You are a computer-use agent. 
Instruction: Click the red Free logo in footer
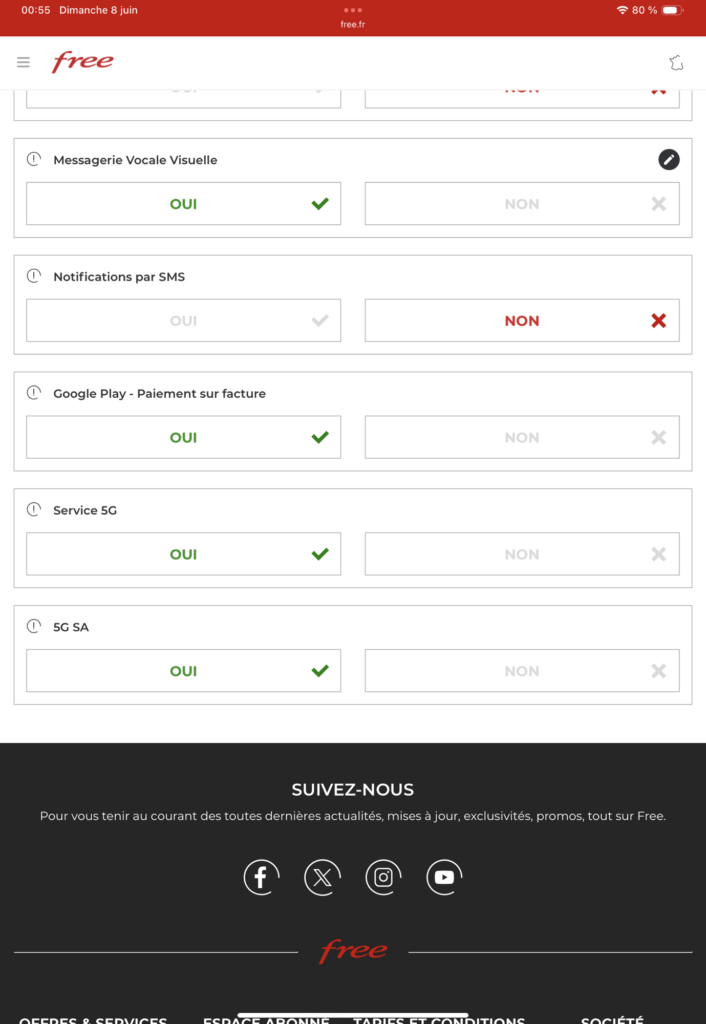(353, 951)
